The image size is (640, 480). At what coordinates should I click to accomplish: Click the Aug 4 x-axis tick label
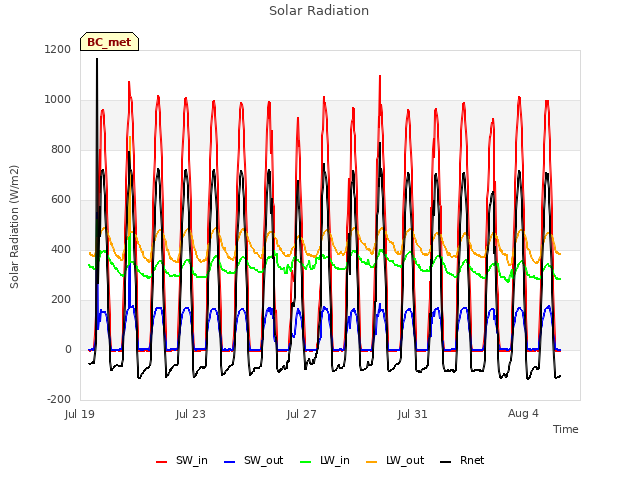(523, 413)
